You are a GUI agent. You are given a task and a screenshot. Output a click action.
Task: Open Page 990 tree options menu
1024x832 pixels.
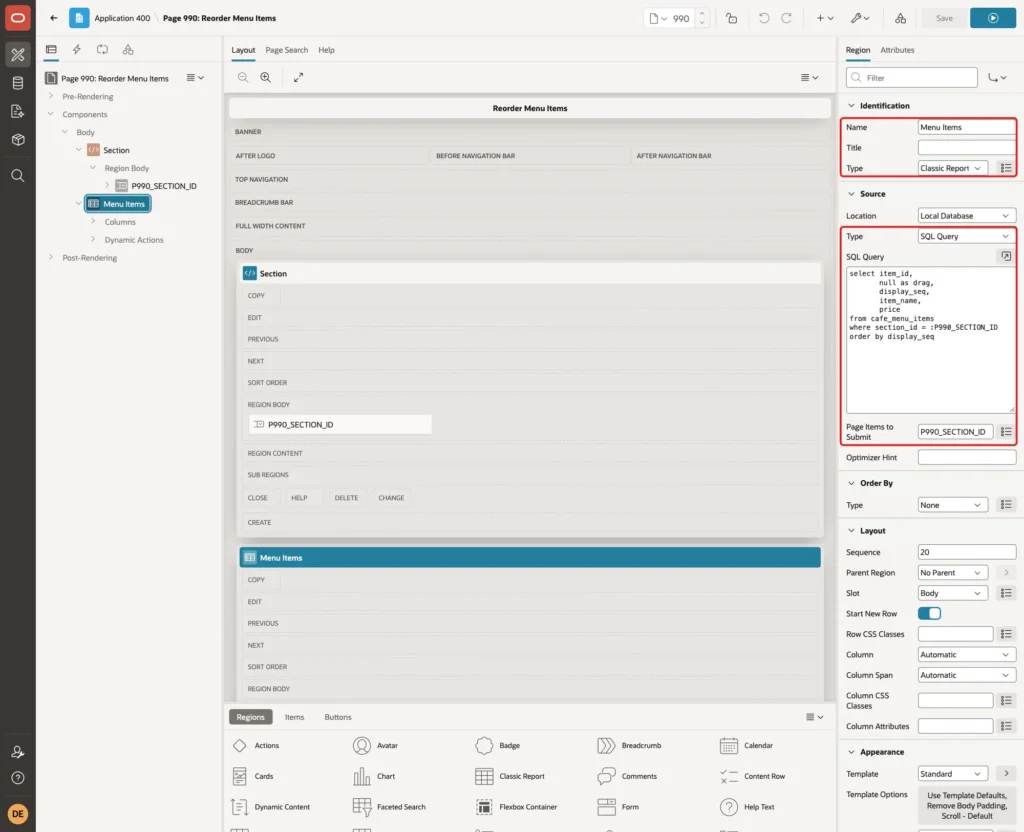[195, 78]
